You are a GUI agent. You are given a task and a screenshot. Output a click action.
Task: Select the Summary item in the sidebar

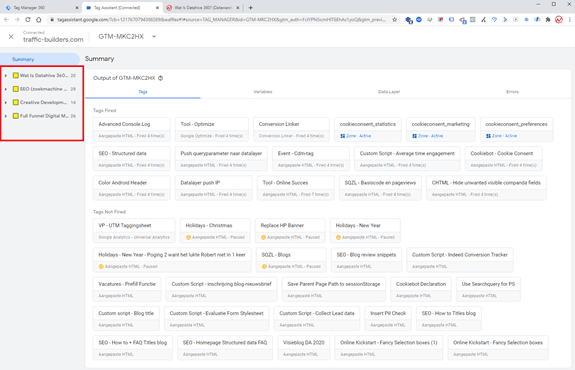(23, 59)
